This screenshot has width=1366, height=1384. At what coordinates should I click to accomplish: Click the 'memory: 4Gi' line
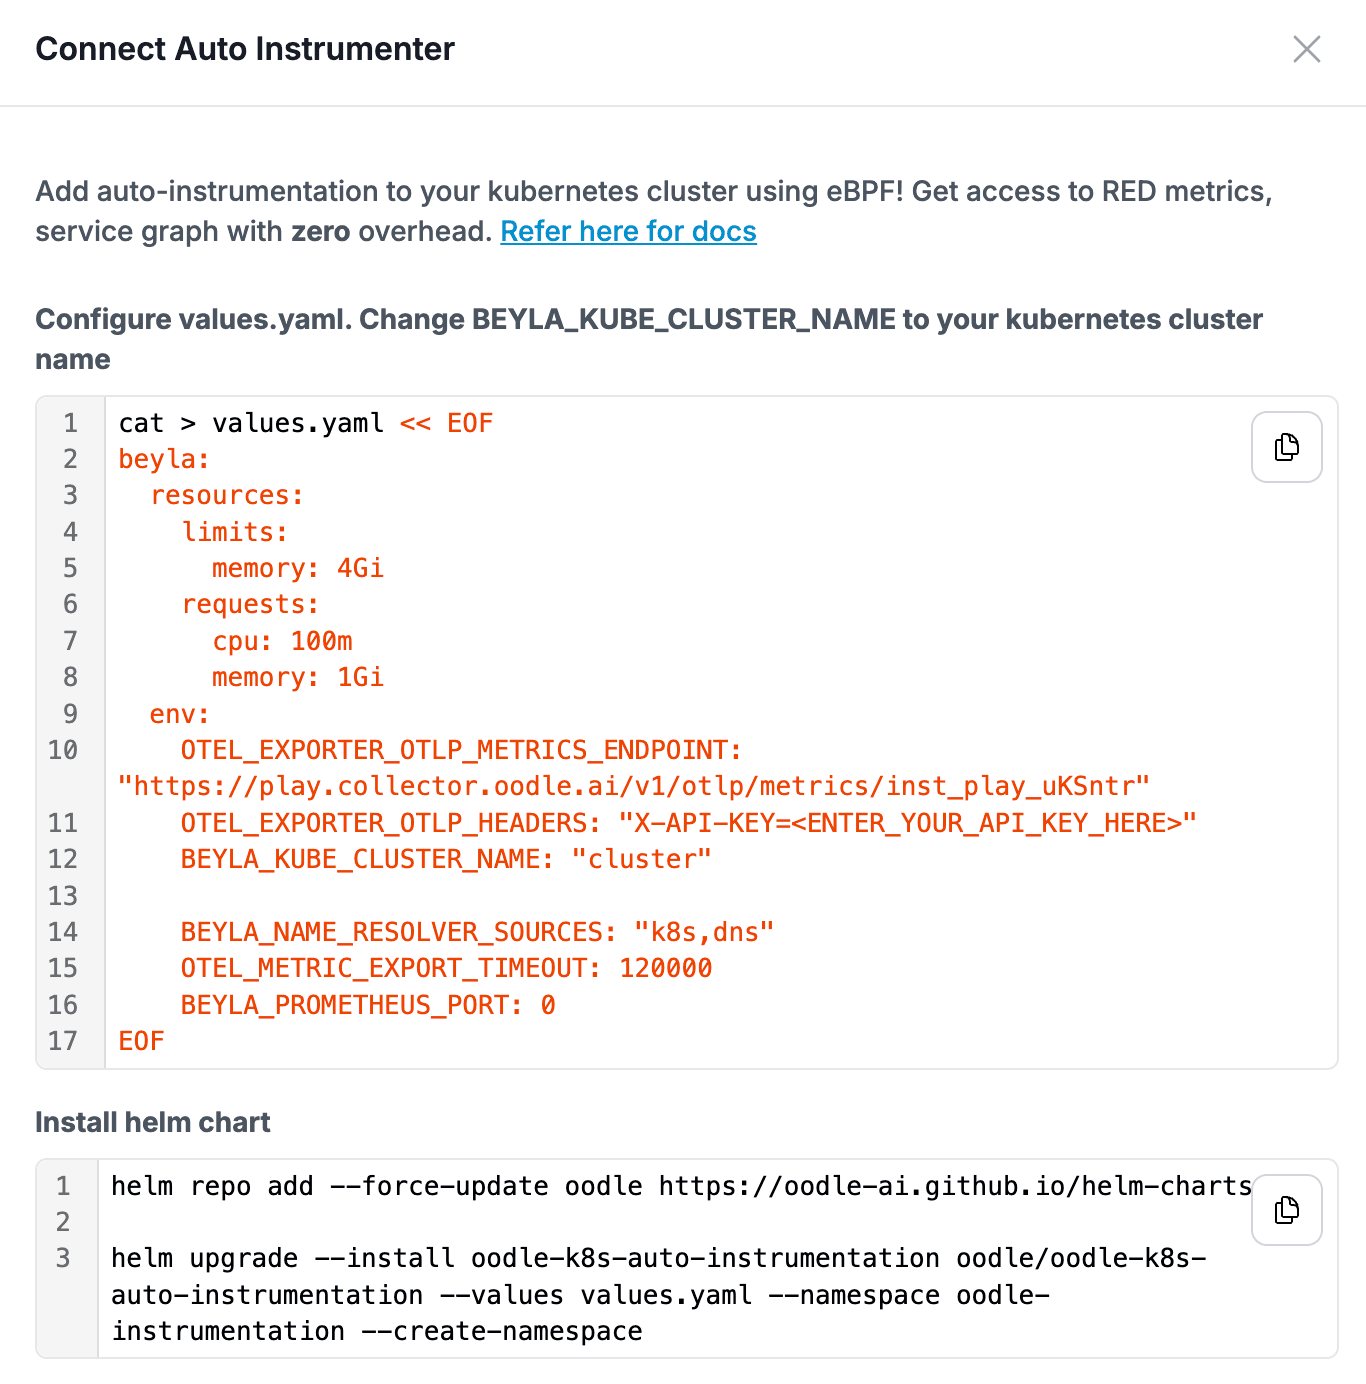pos(297,568)
